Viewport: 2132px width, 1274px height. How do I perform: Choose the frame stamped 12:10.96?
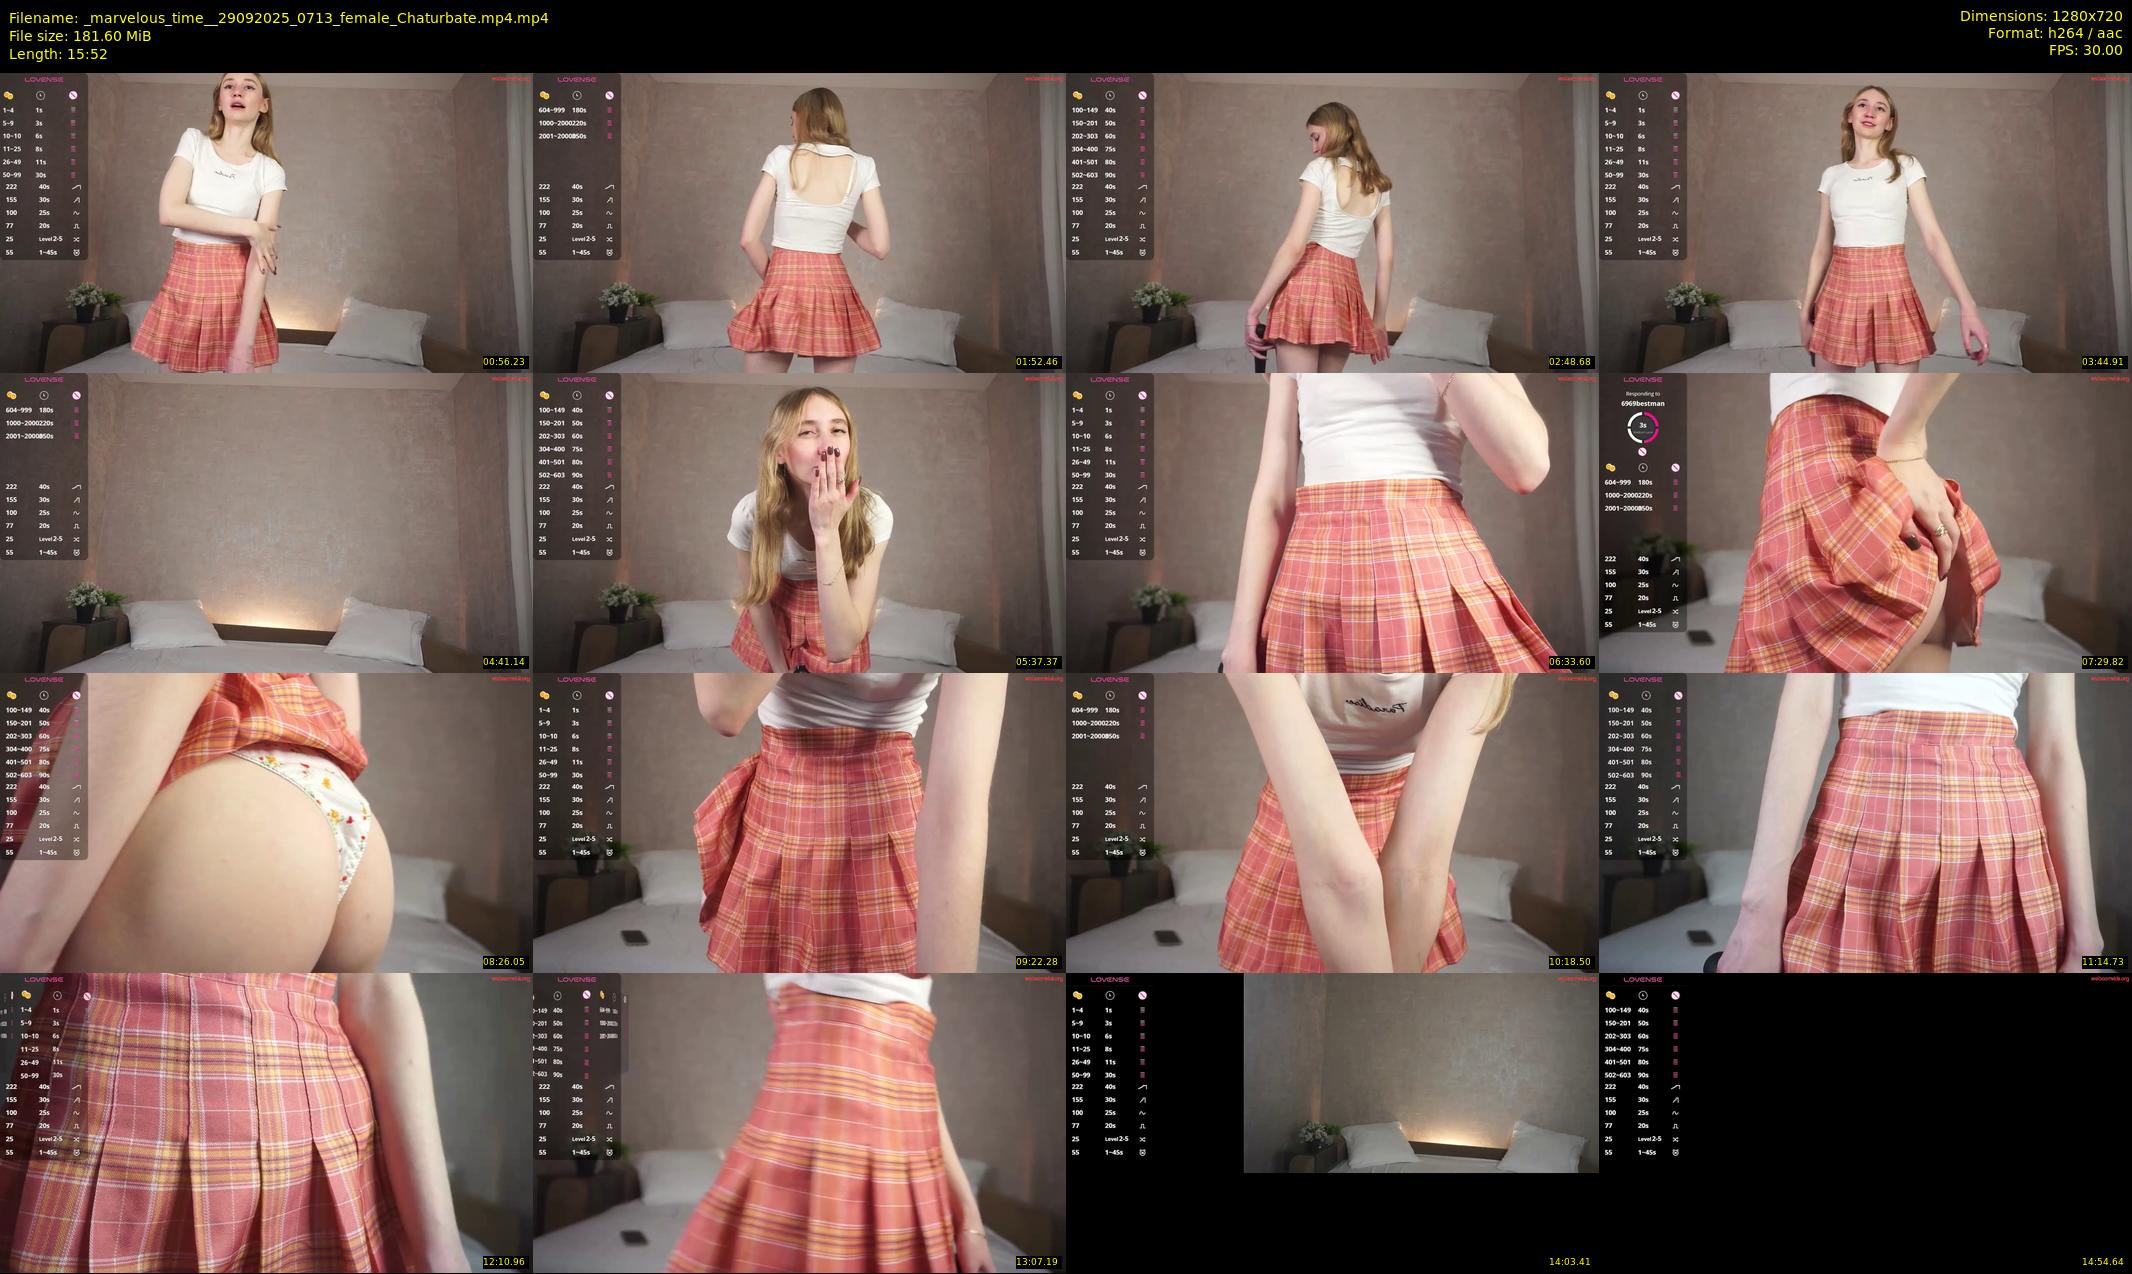(266, 1122)
